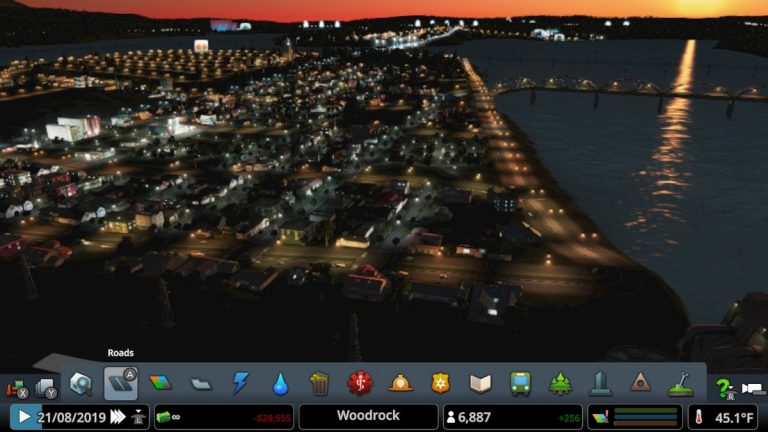Viewport: 768px width, 432px height.
Task: Open the bulldozer tool
Action: pos(17,389)
